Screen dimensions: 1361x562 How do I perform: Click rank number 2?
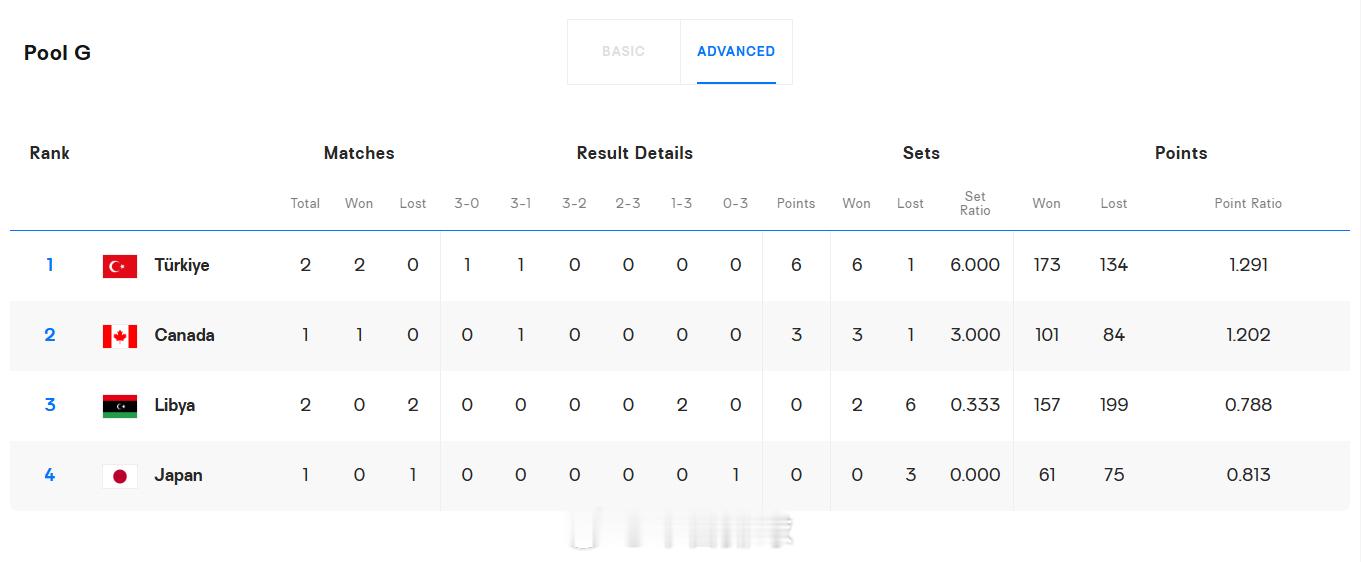(x=50, y=335)
